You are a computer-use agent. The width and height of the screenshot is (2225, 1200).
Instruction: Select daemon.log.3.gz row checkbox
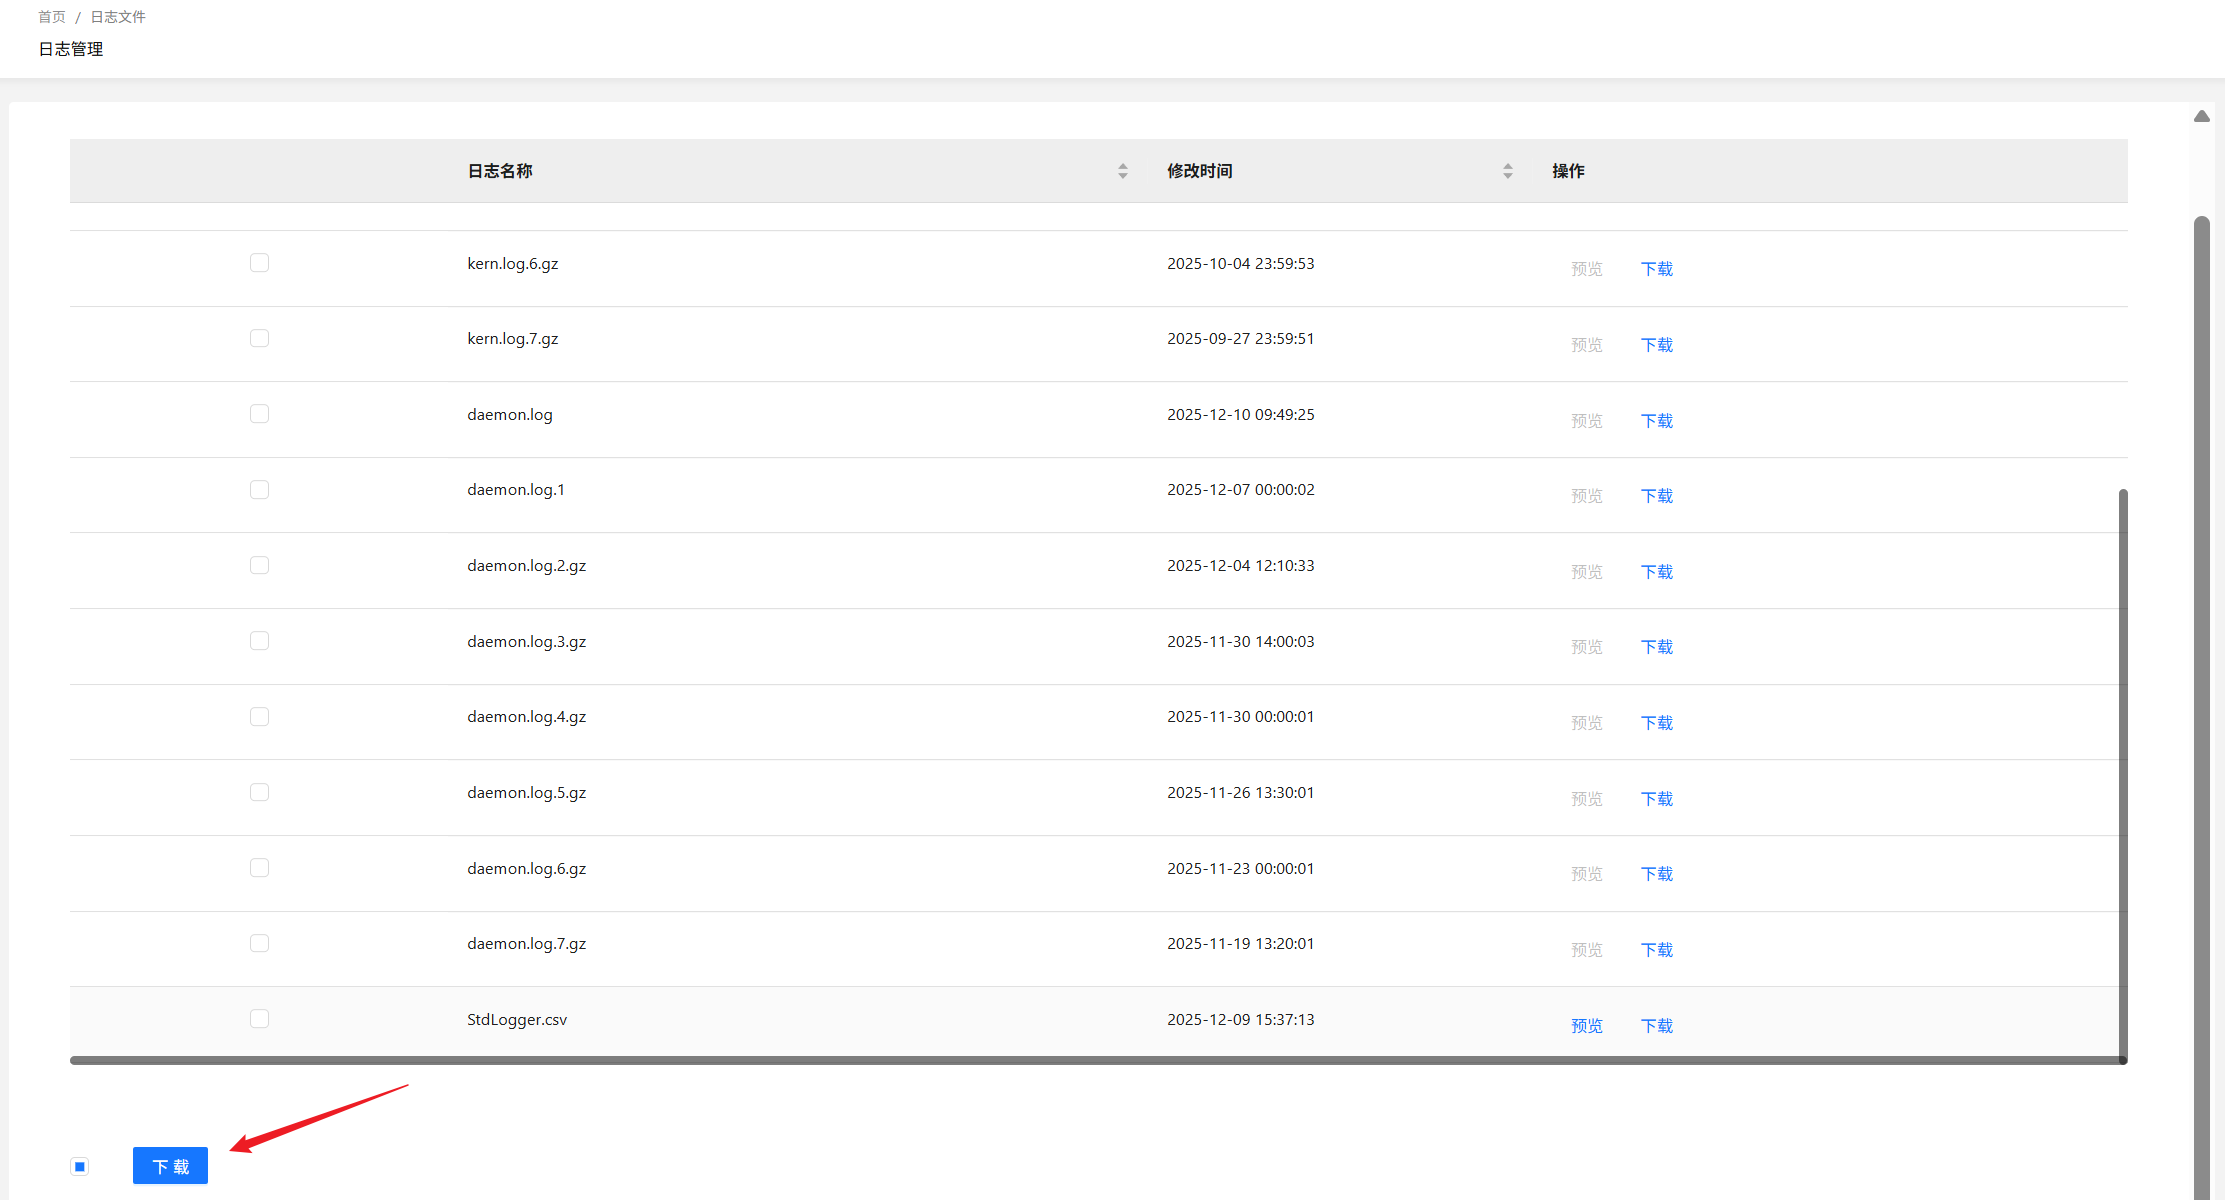click(x=259, y=641)
